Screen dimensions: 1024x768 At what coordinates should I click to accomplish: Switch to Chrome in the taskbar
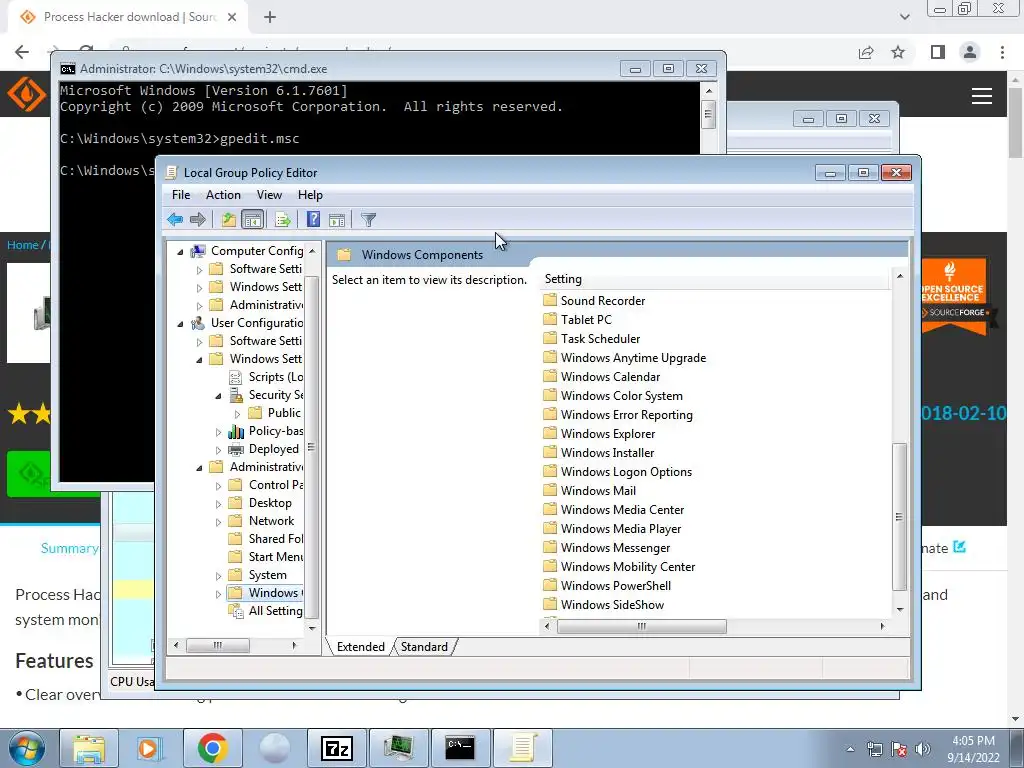[x=212, y=748]
